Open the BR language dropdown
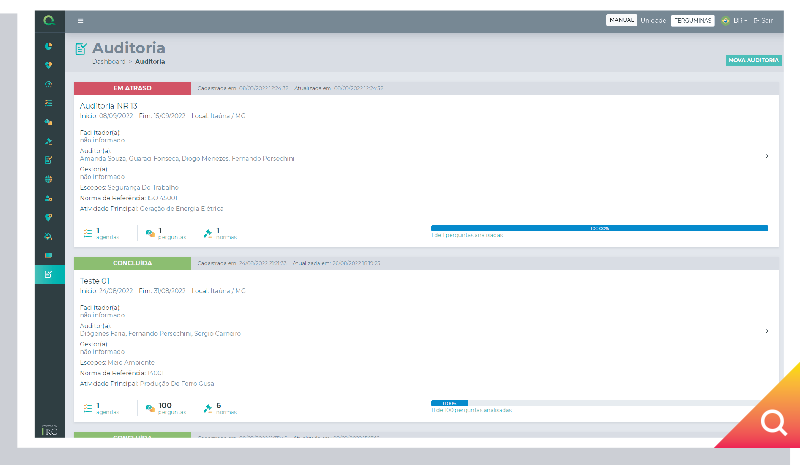 [740, 20]
